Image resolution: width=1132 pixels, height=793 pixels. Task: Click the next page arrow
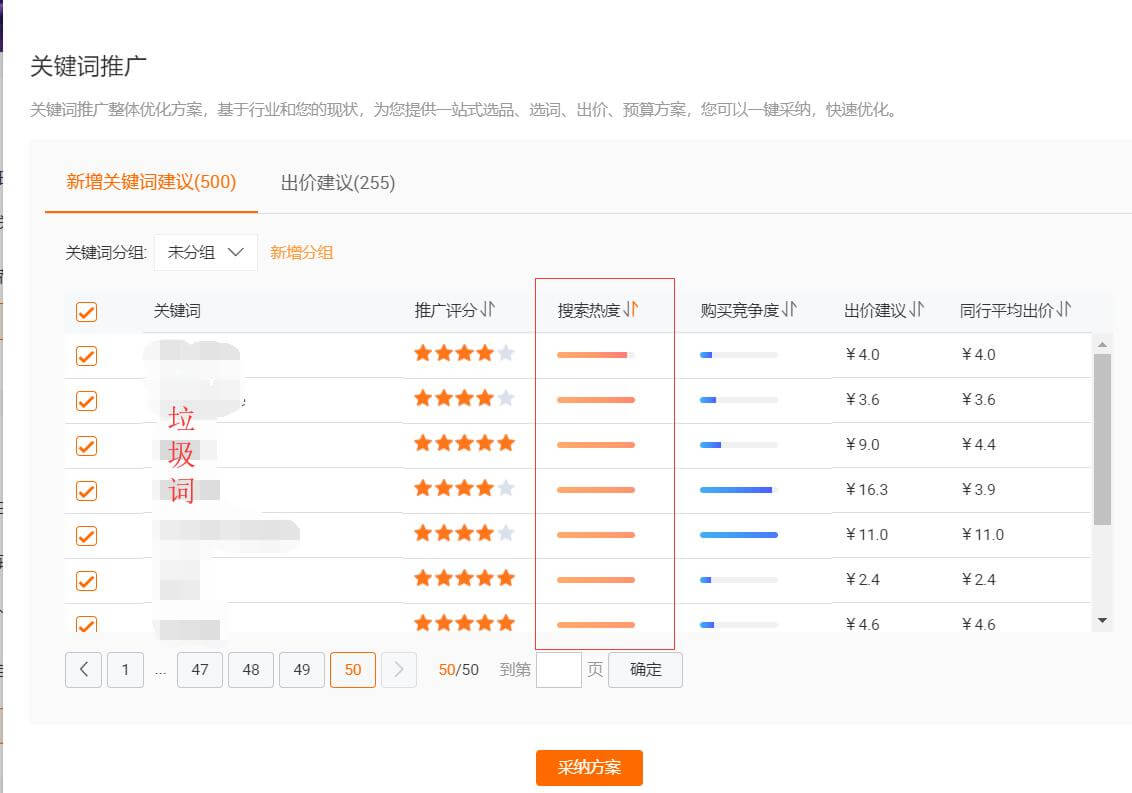pyautogui.click(x=399, y=670)
